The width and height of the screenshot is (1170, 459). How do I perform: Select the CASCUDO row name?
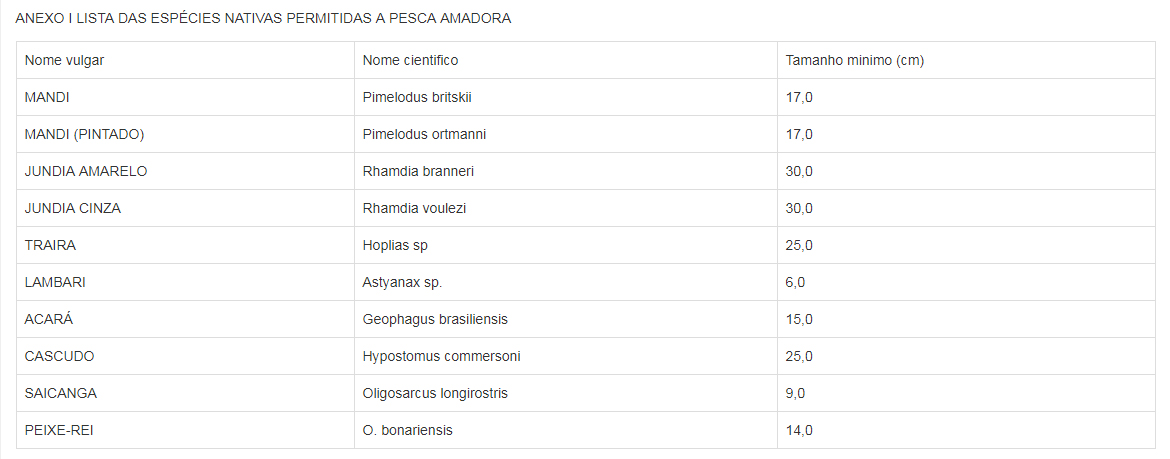click(60, 356)
